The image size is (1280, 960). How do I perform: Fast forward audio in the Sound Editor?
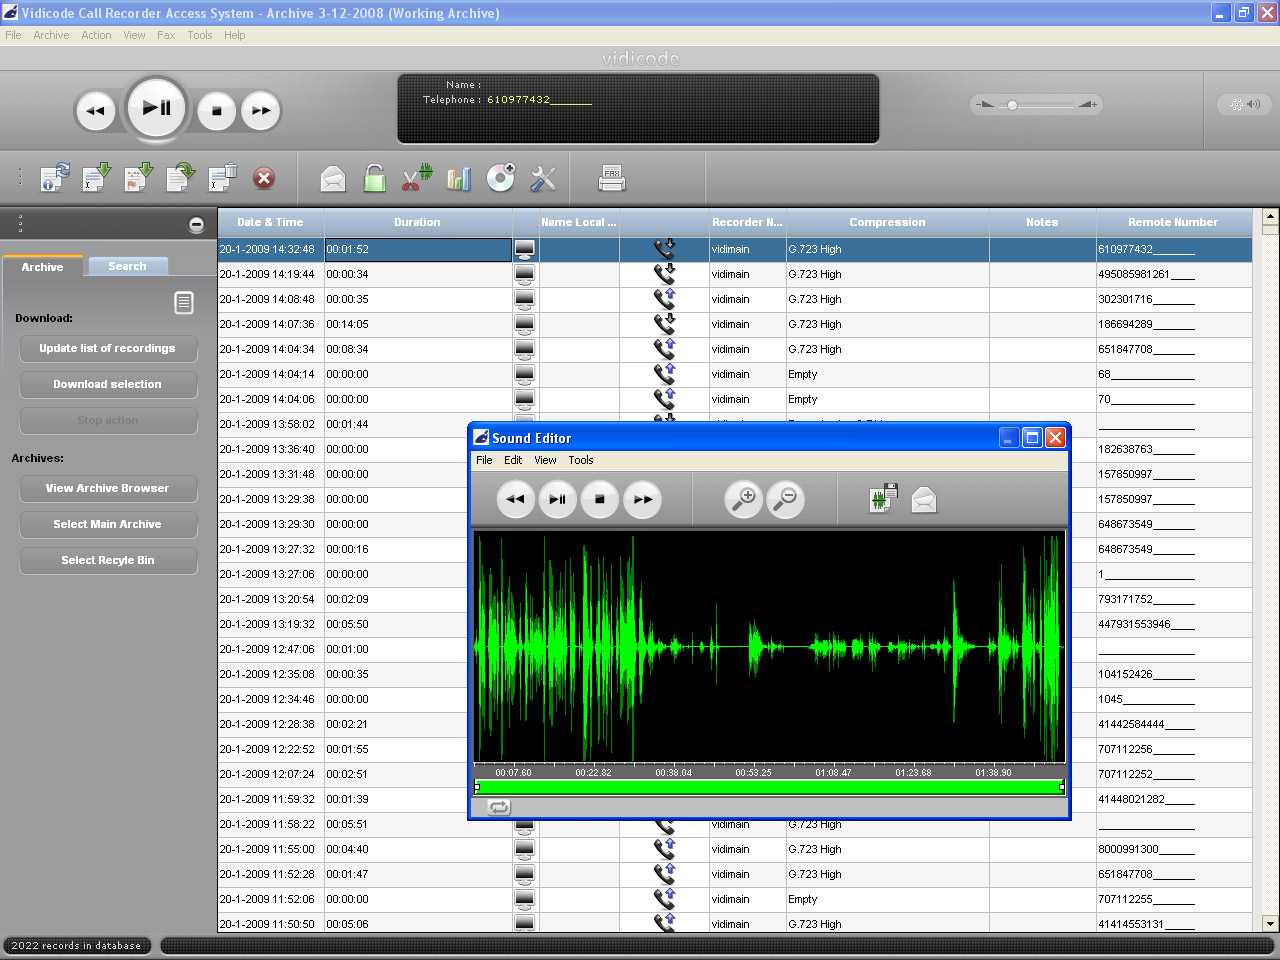click(642, 499)
